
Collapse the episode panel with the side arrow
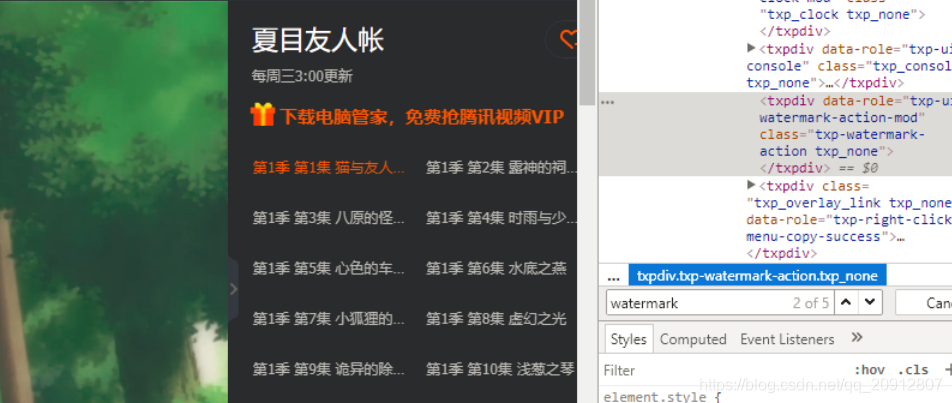pos(233,289)
